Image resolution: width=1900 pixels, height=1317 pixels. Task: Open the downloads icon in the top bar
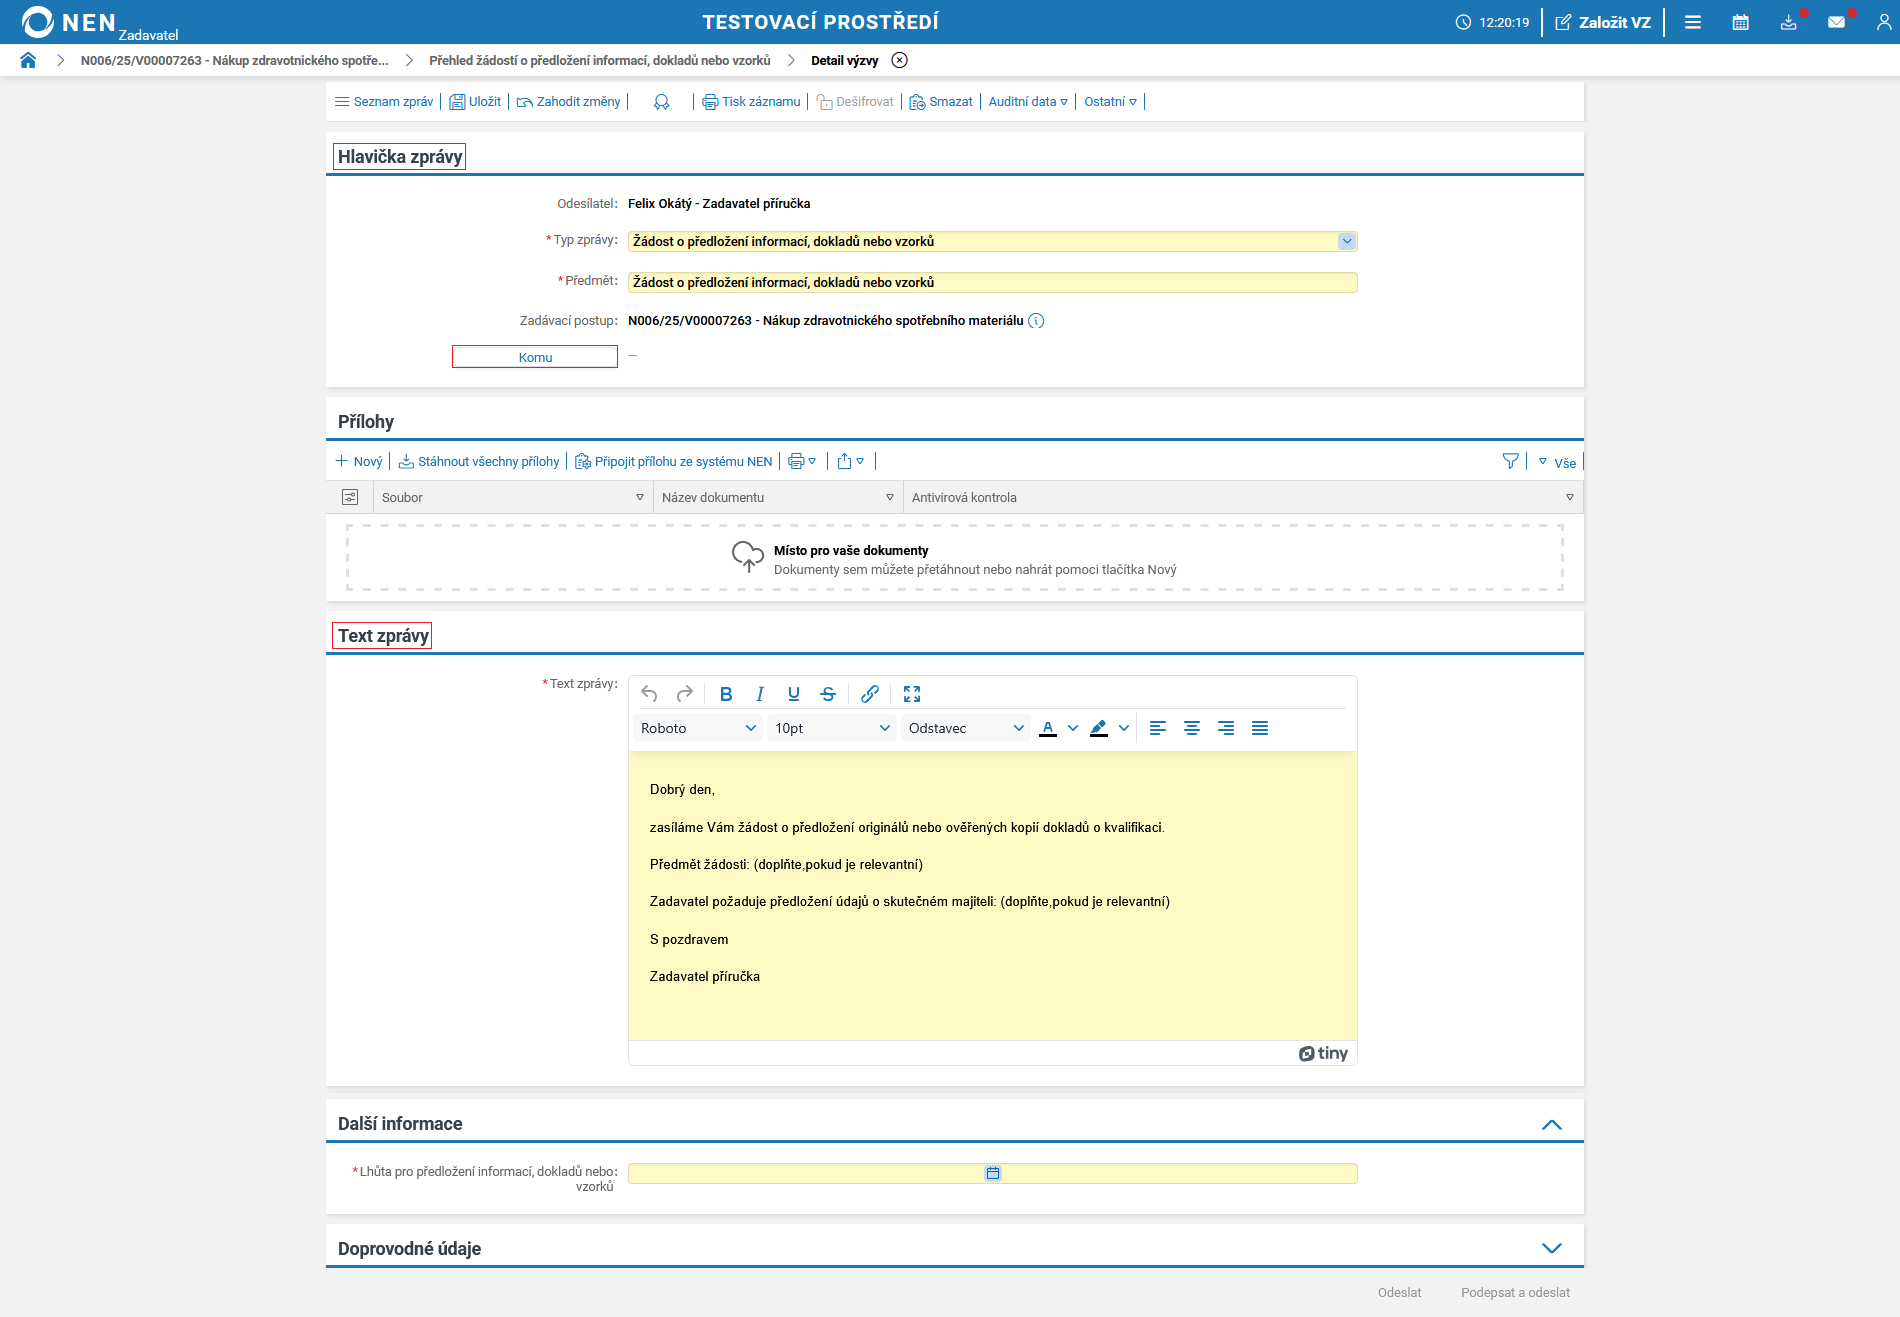point(1789,21)
